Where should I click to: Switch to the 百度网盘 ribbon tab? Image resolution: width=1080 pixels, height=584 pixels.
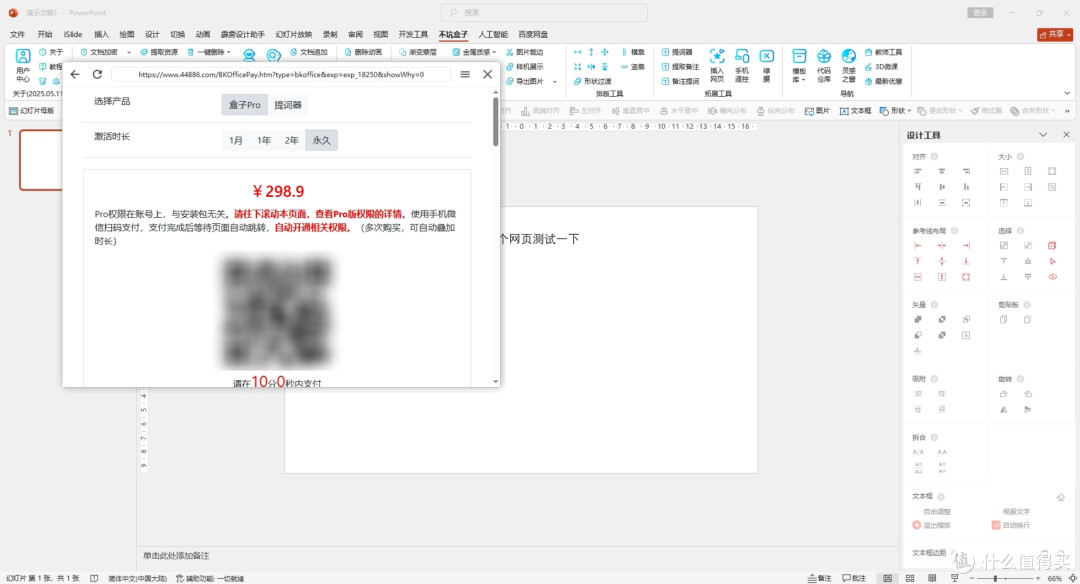[533, 34]
